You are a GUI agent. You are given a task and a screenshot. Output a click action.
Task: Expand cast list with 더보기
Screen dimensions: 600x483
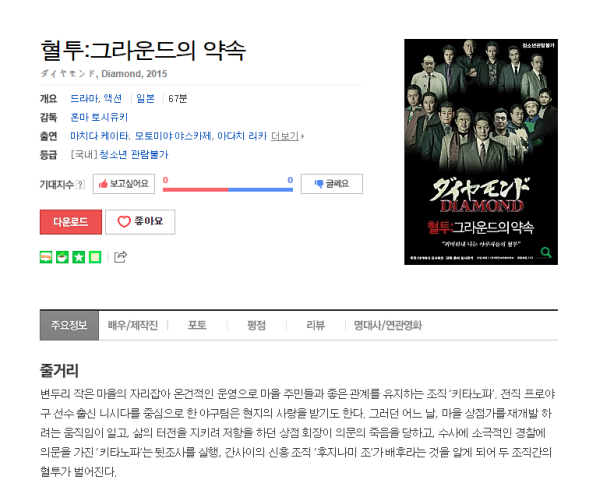[x=287, y=136]
